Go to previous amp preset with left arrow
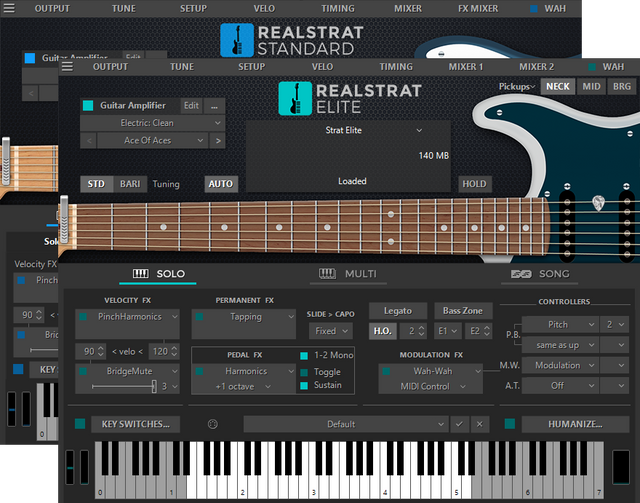Image resolution: width=640 pixels, height=503 pixels. 87,140
